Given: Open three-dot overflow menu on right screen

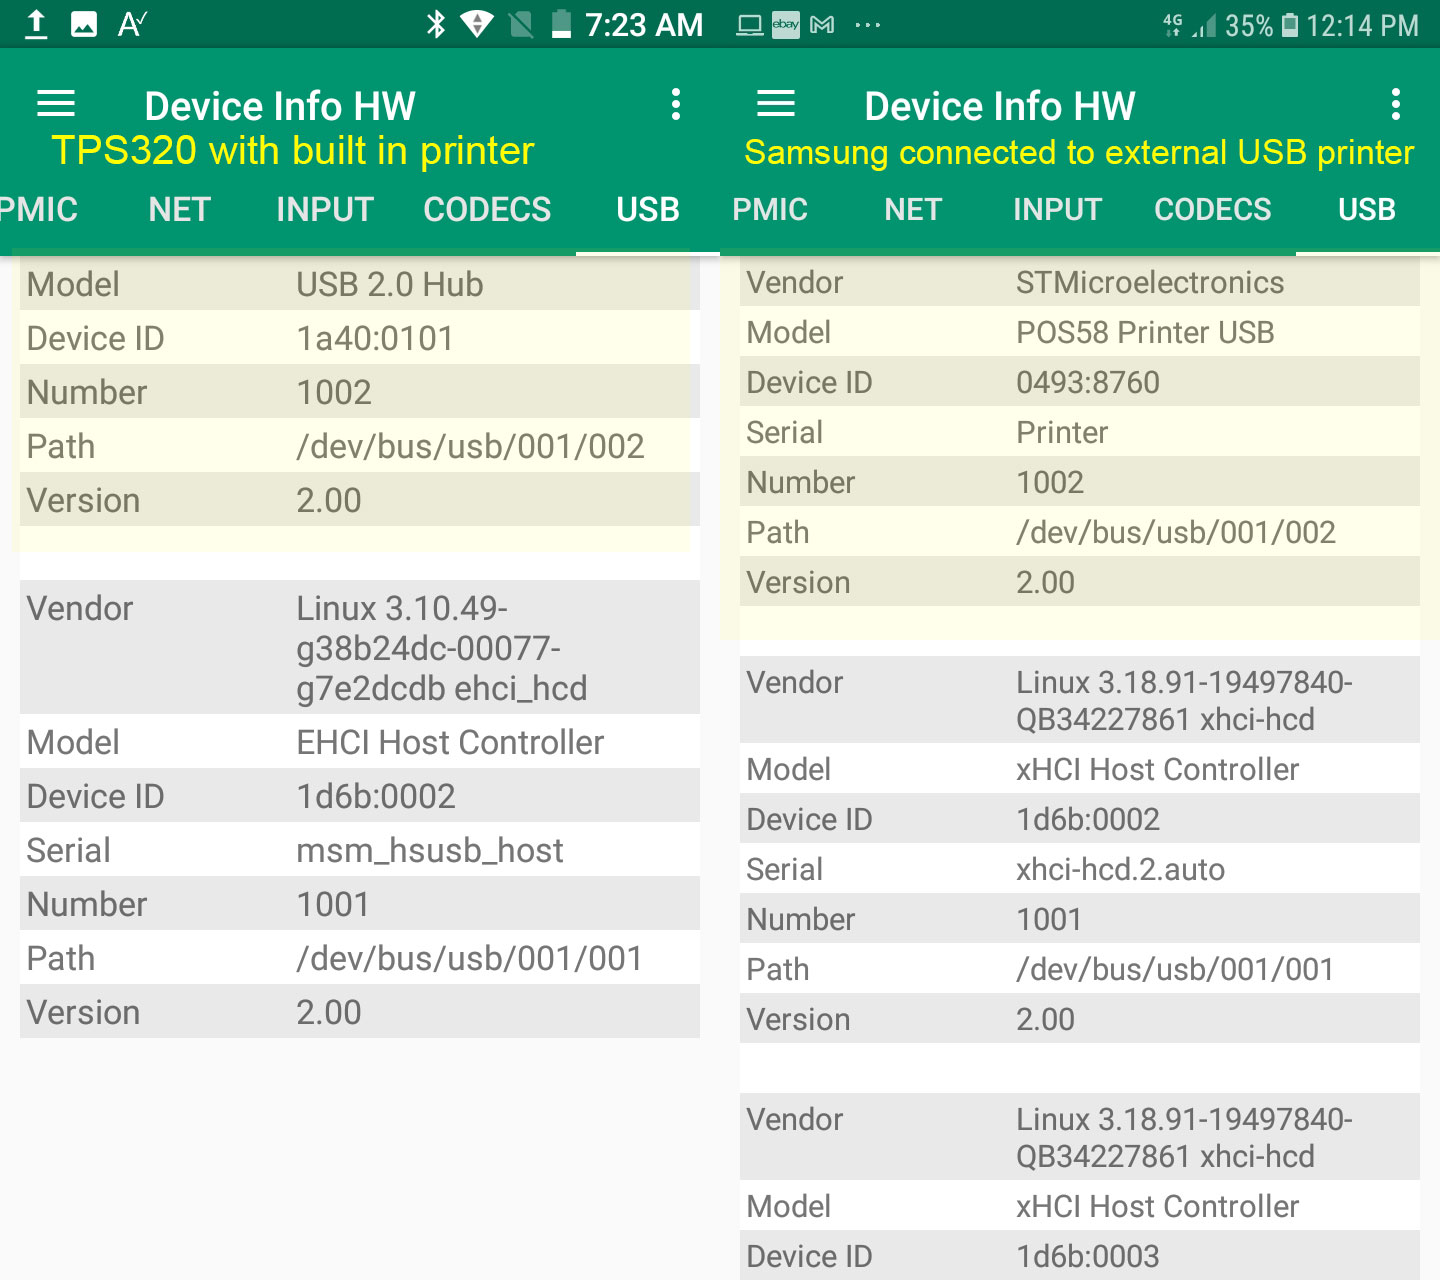Looking at the screenshot, I should [1396, 104].
